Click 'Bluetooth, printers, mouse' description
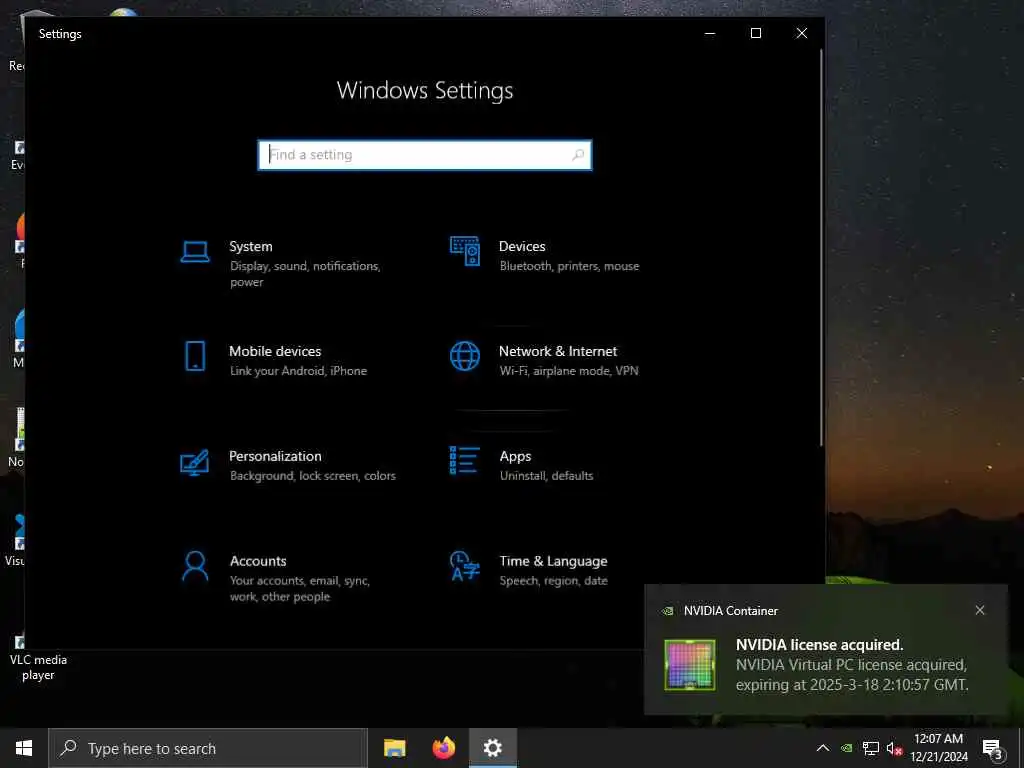Viewport: 1024px width, 768px height. 569,266
